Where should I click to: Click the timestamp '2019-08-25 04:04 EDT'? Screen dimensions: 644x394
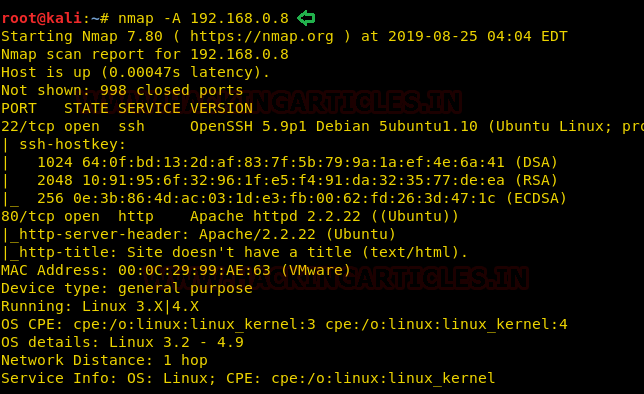pos(478,36)
